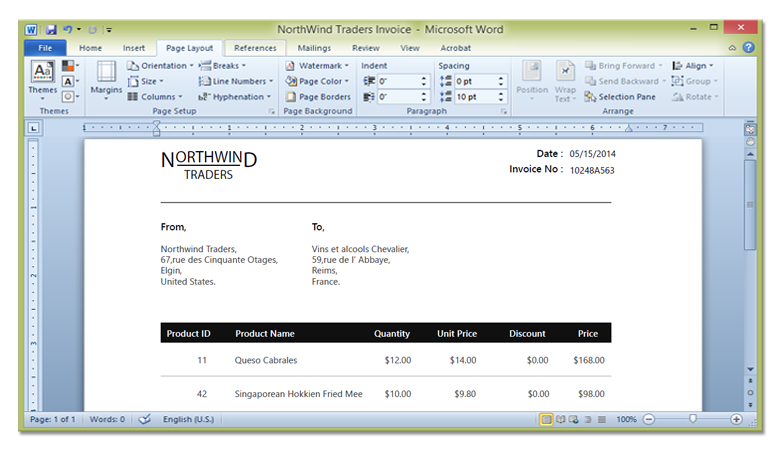Switch to the Review tab
780x451 pixels.
point(366,48)
